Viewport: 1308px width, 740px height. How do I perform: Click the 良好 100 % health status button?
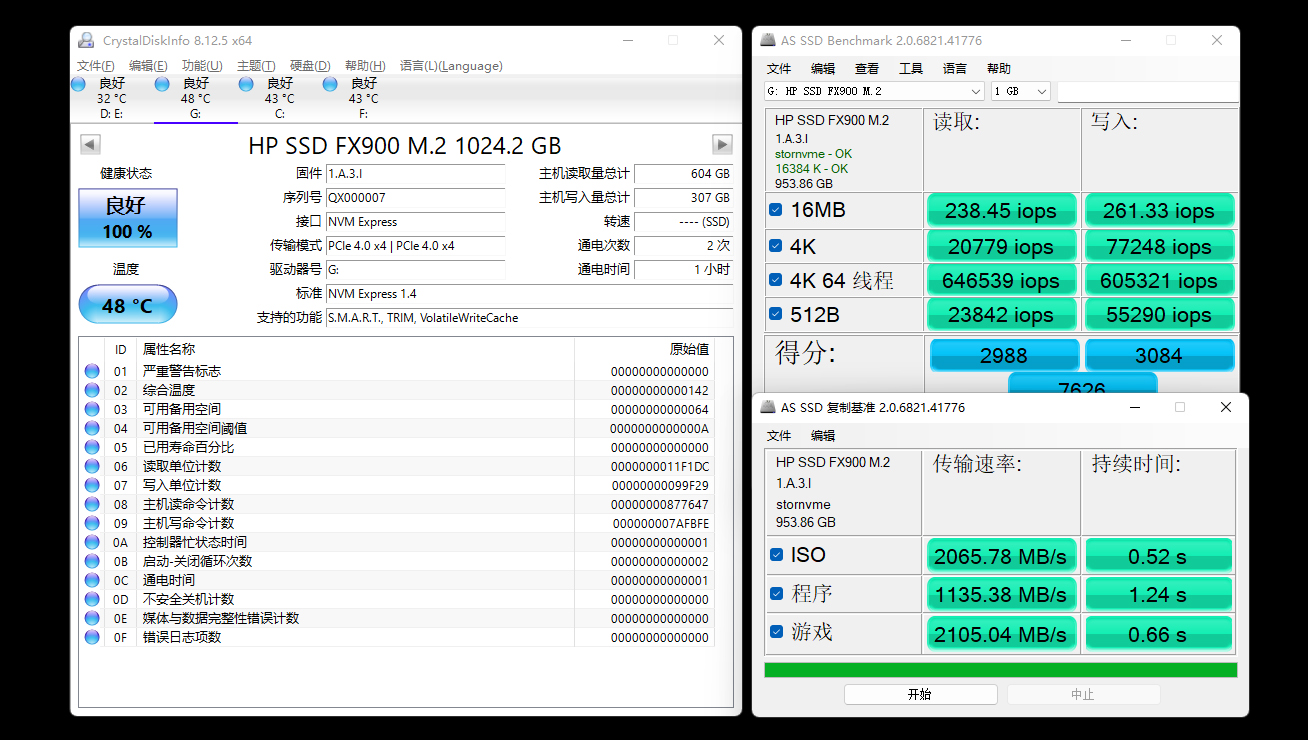(x=128, y=218)
